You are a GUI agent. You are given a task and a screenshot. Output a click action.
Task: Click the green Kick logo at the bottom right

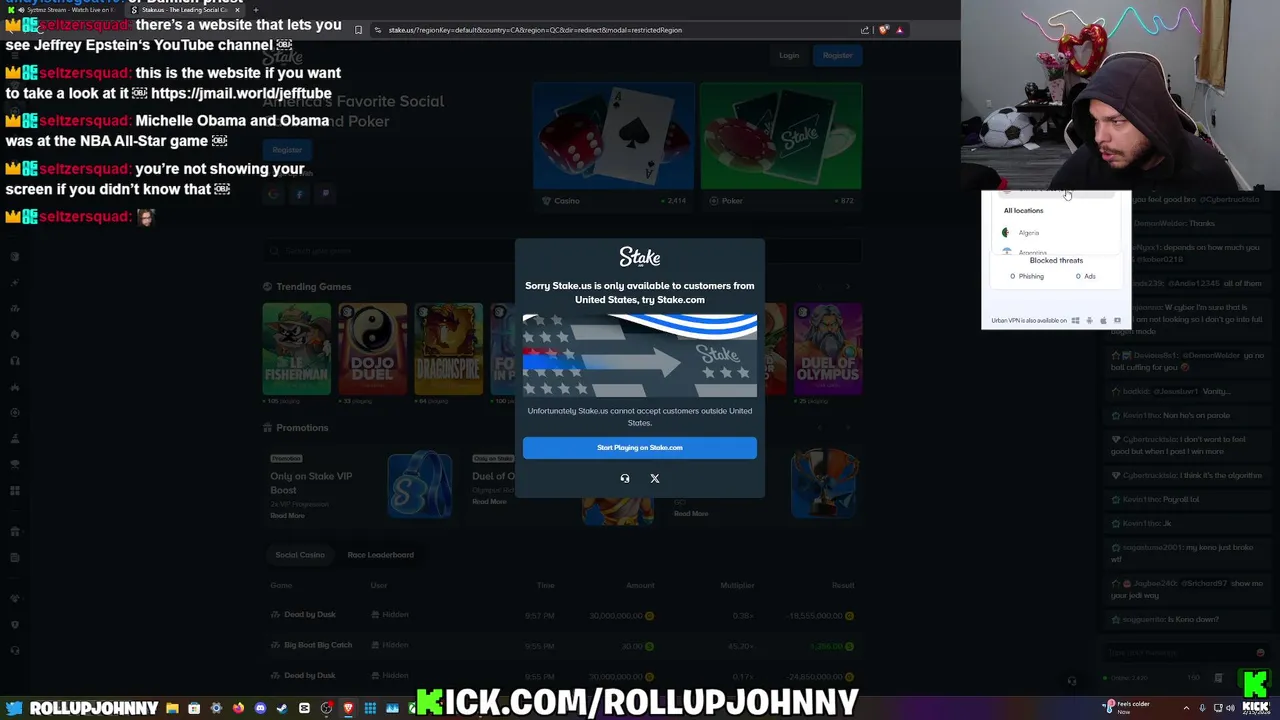[1255, 684]
